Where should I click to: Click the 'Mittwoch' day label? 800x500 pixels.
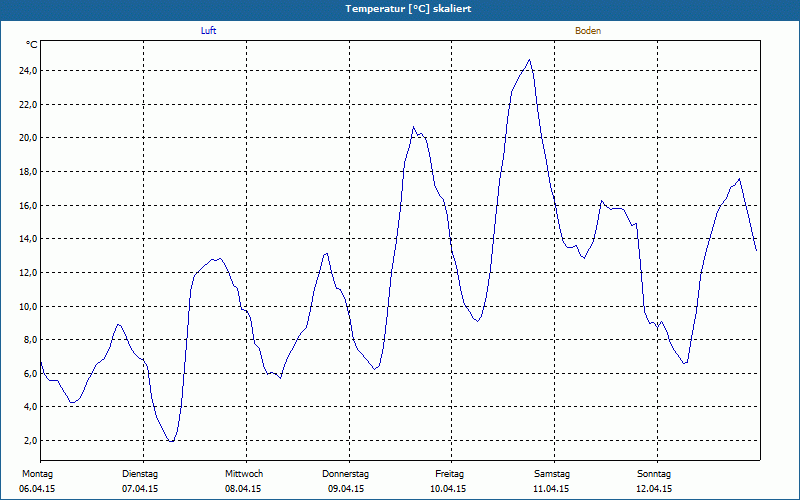pyautogui.click(x=244, y=474)
